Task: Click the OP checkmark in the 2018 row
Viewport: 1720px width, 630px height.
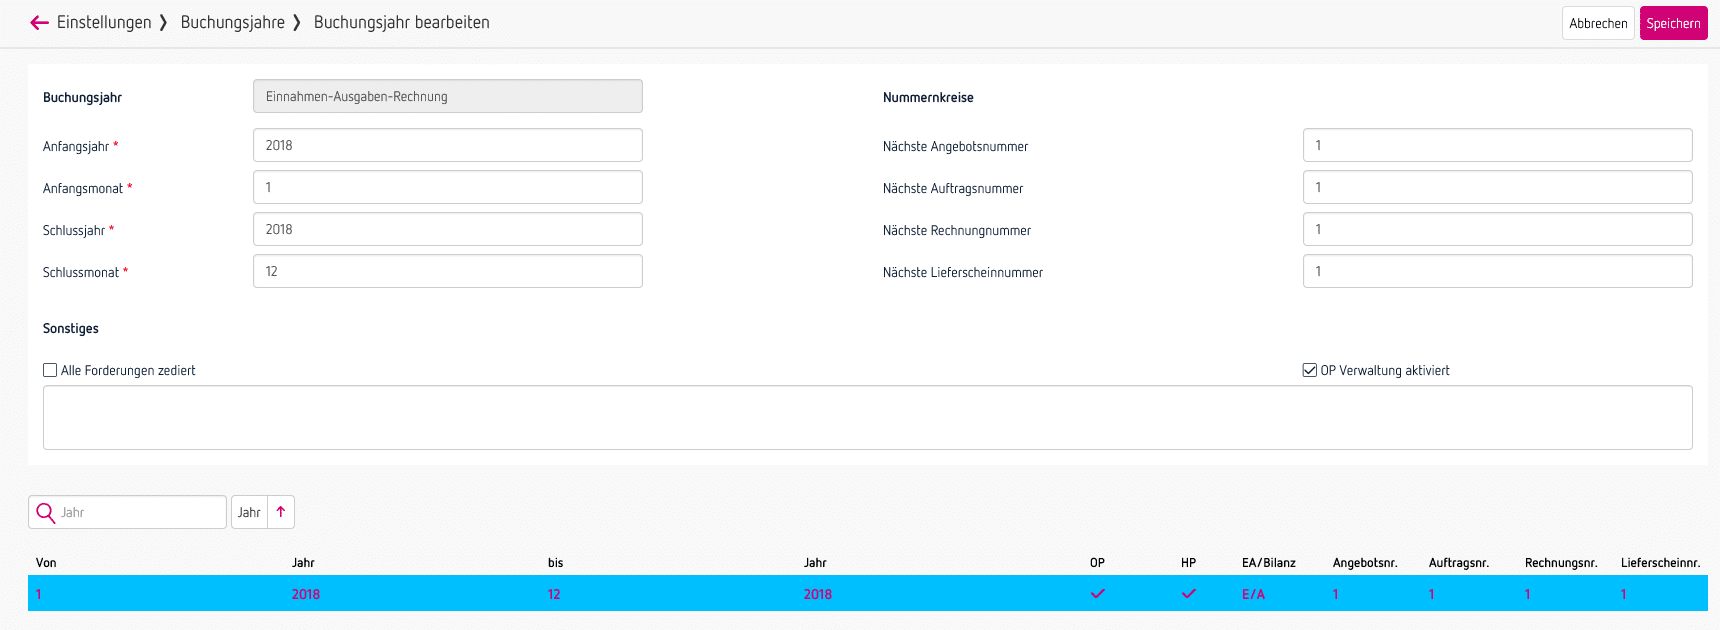Action: coord(1097,594)
